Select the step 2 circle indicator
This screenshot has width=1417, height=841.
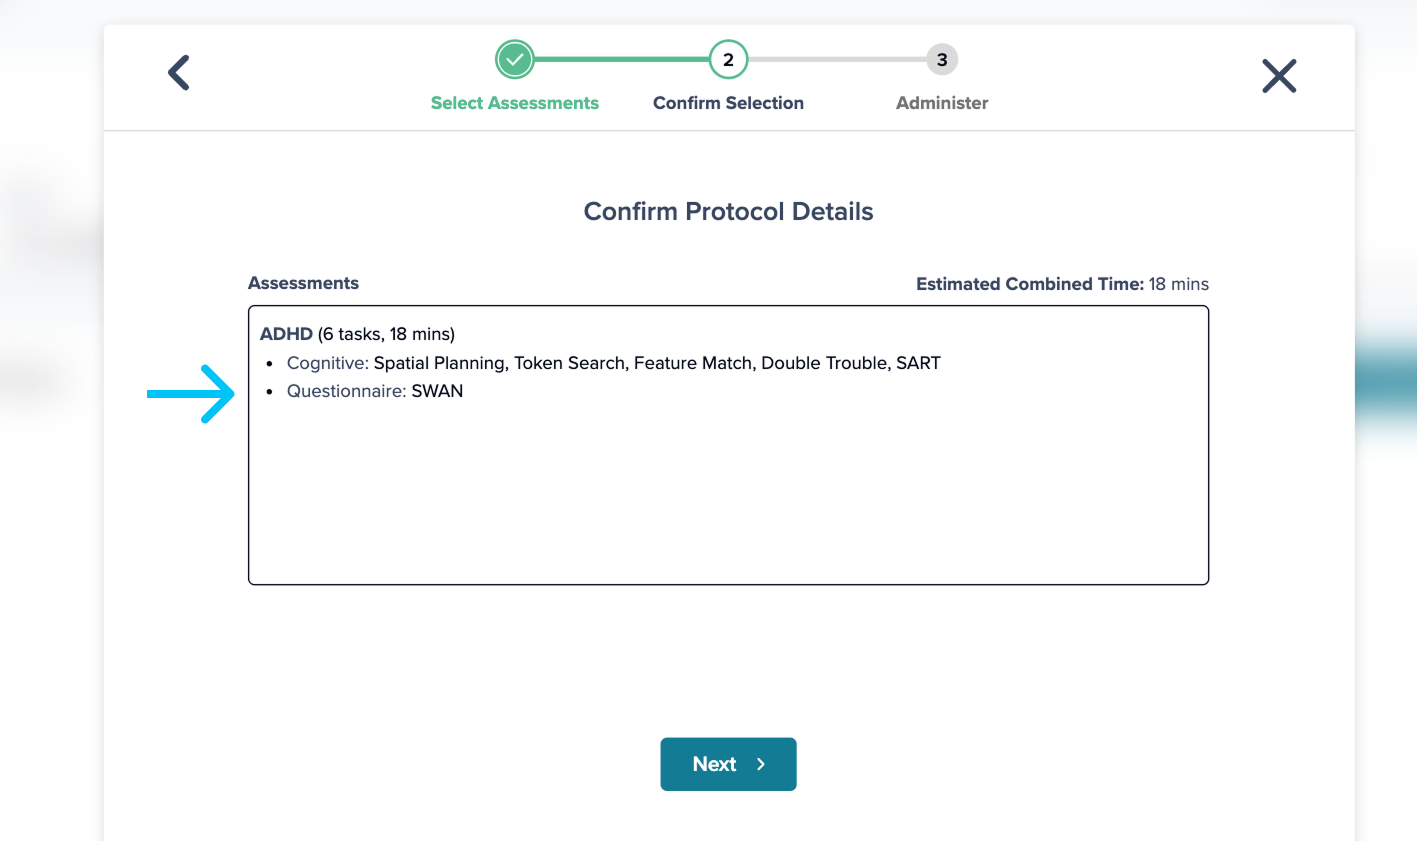tap(728, 59)
